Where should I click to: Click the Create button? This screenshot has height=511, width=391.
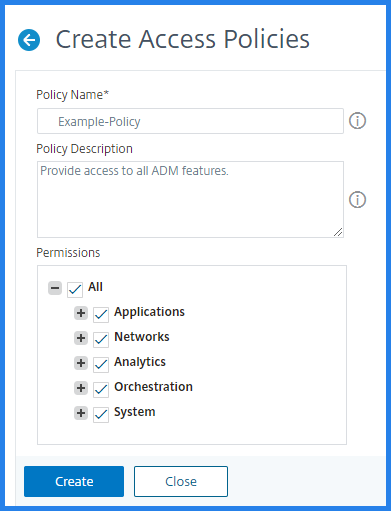pyautogui.click(x=74, y=481)
